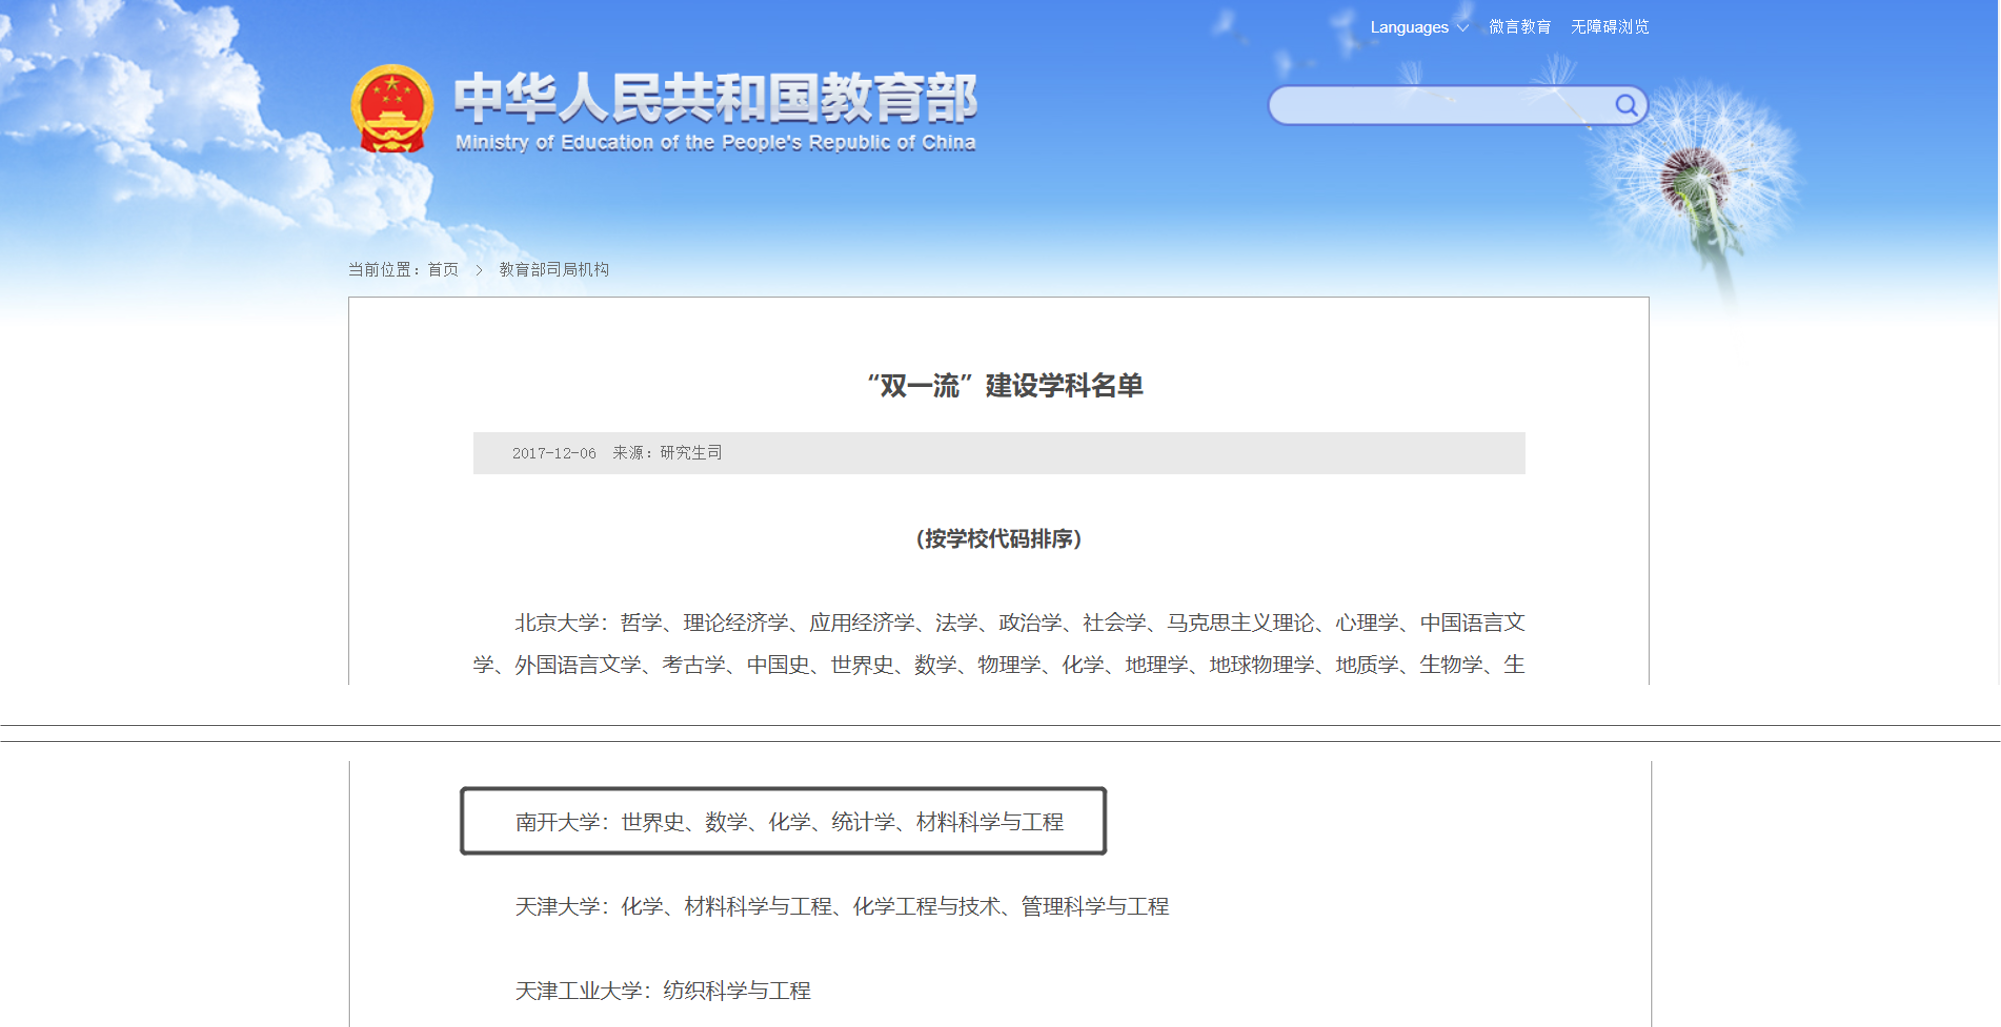
Task: Click the national emblem logo
Action: click(x=392, y=109)
